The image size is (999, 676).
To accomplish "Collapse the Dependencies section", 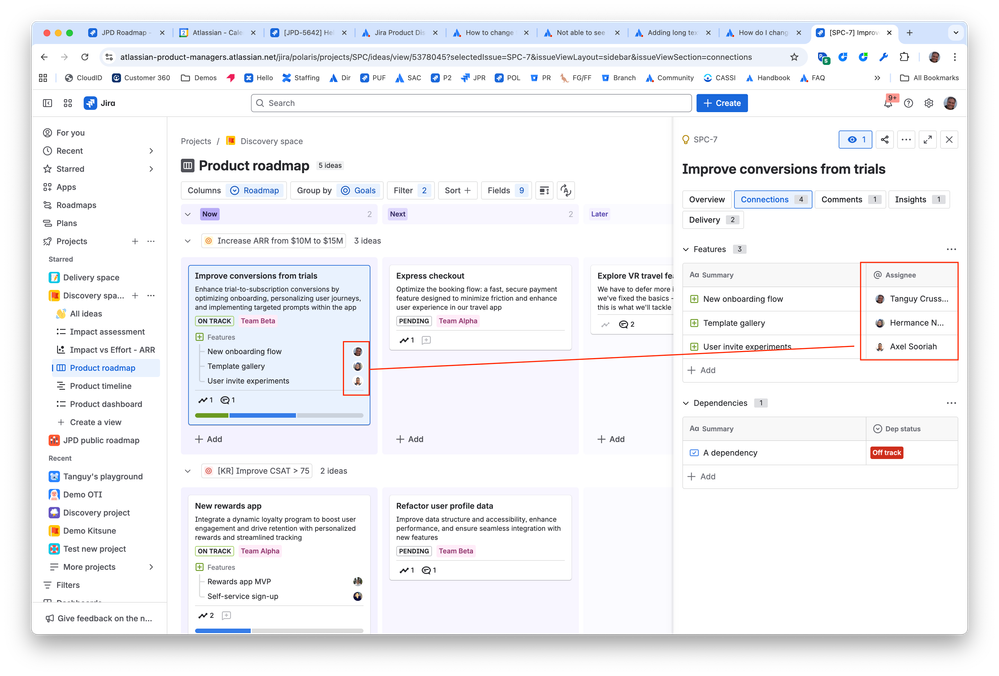I will tap(686, 403).
